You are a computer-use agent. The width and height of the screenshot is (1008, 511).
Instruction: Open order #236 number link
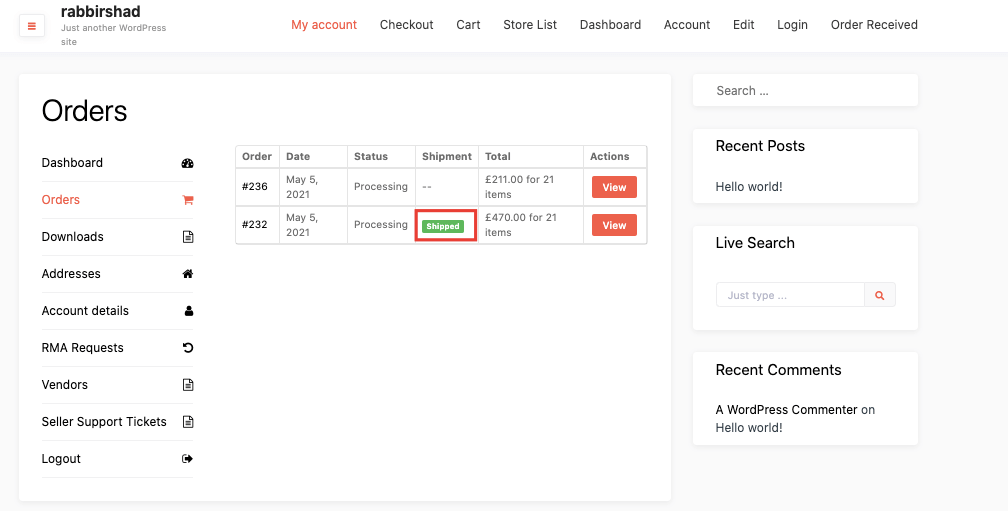point(255,187)
